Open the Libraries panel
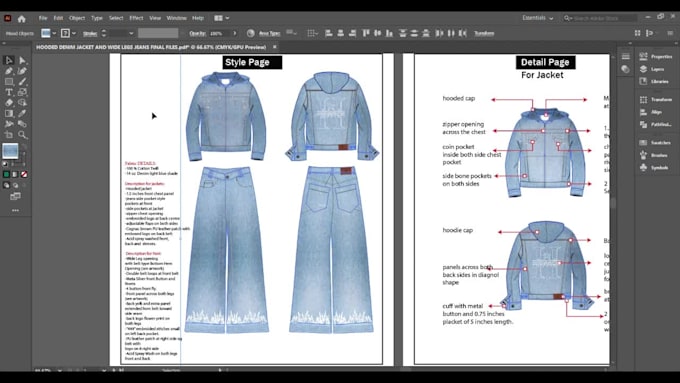The width and height of the screenshot is (680, 383). [654, 81]
